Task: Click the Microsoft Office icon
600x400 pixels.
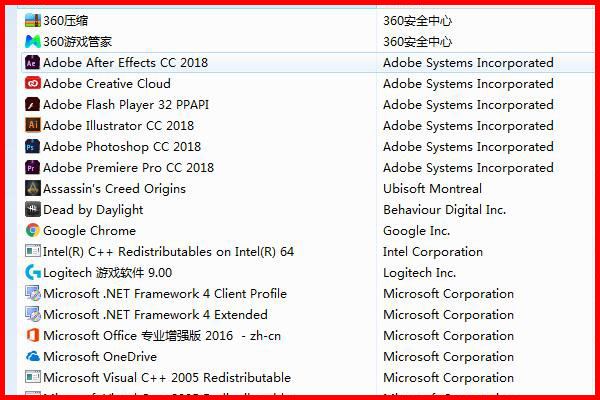Action: pos(33,335)
